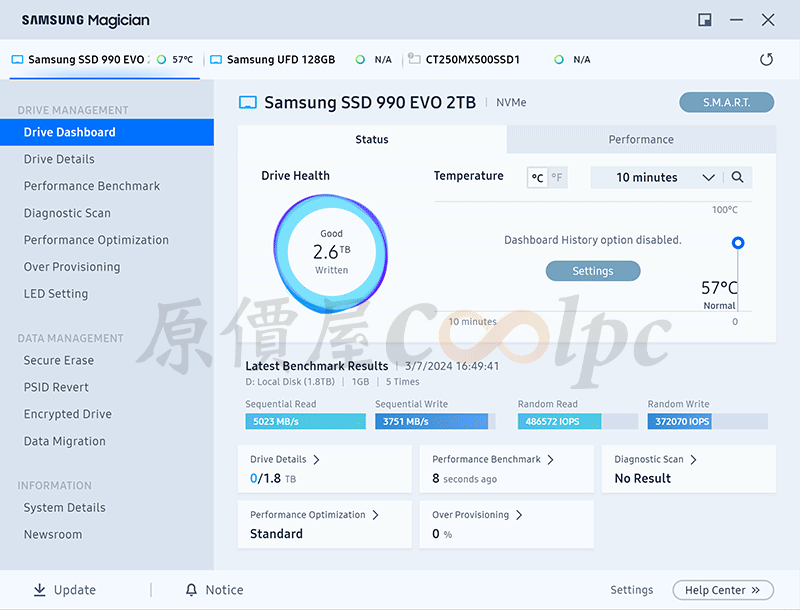Expand the Drive Details card chevron
Screen dimensions: 800x610
coord(316,460)
